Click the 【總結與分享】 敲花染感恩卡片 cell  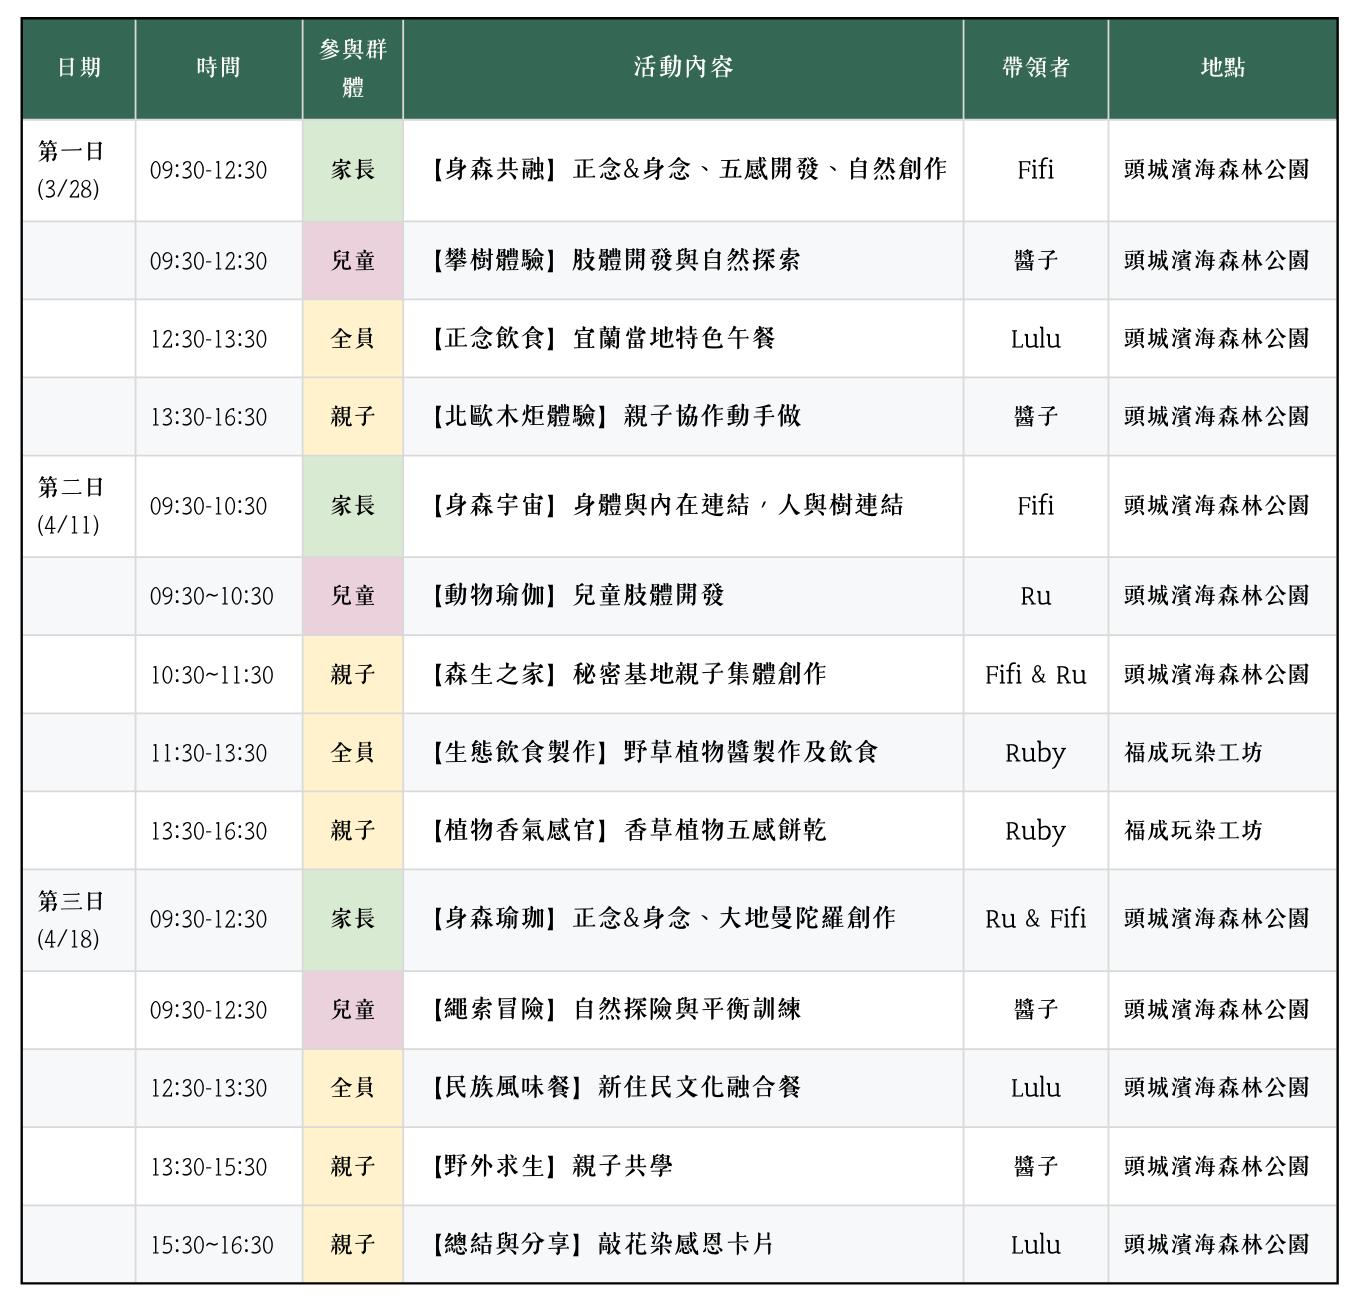point(602,1245)
